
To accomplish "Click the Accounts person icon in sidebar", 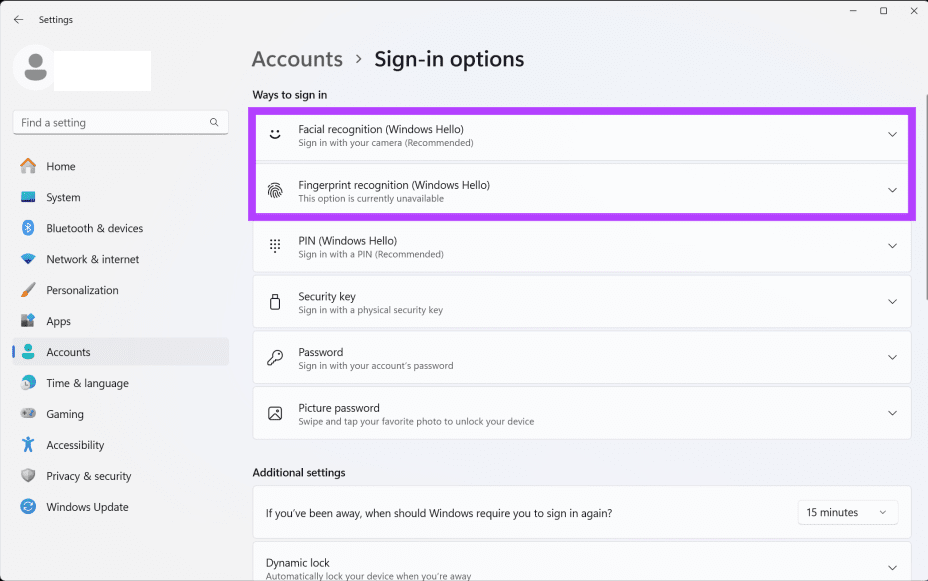I will point(28,351).
